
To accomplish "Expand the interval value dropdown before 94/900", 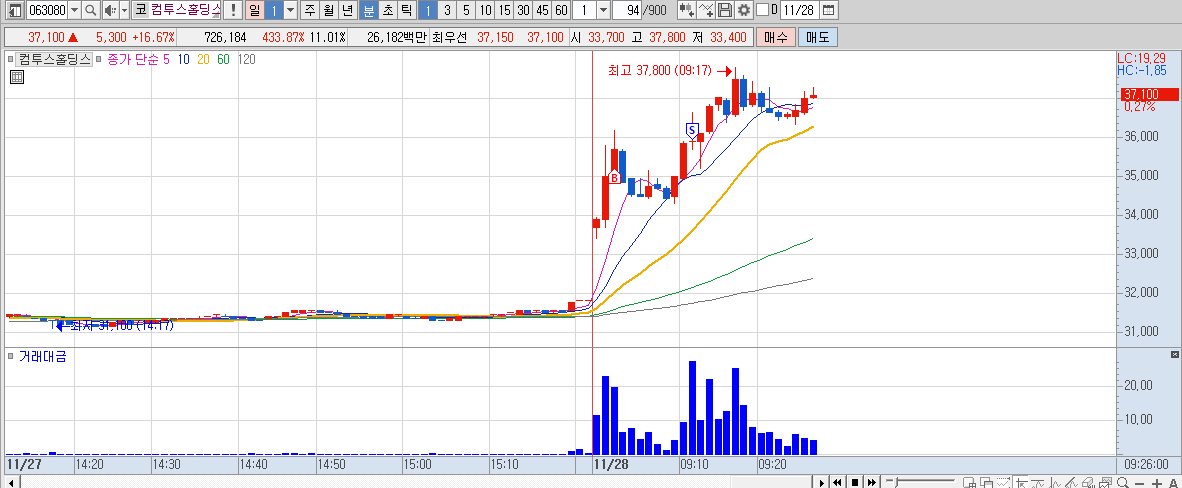I will [603, 10].
